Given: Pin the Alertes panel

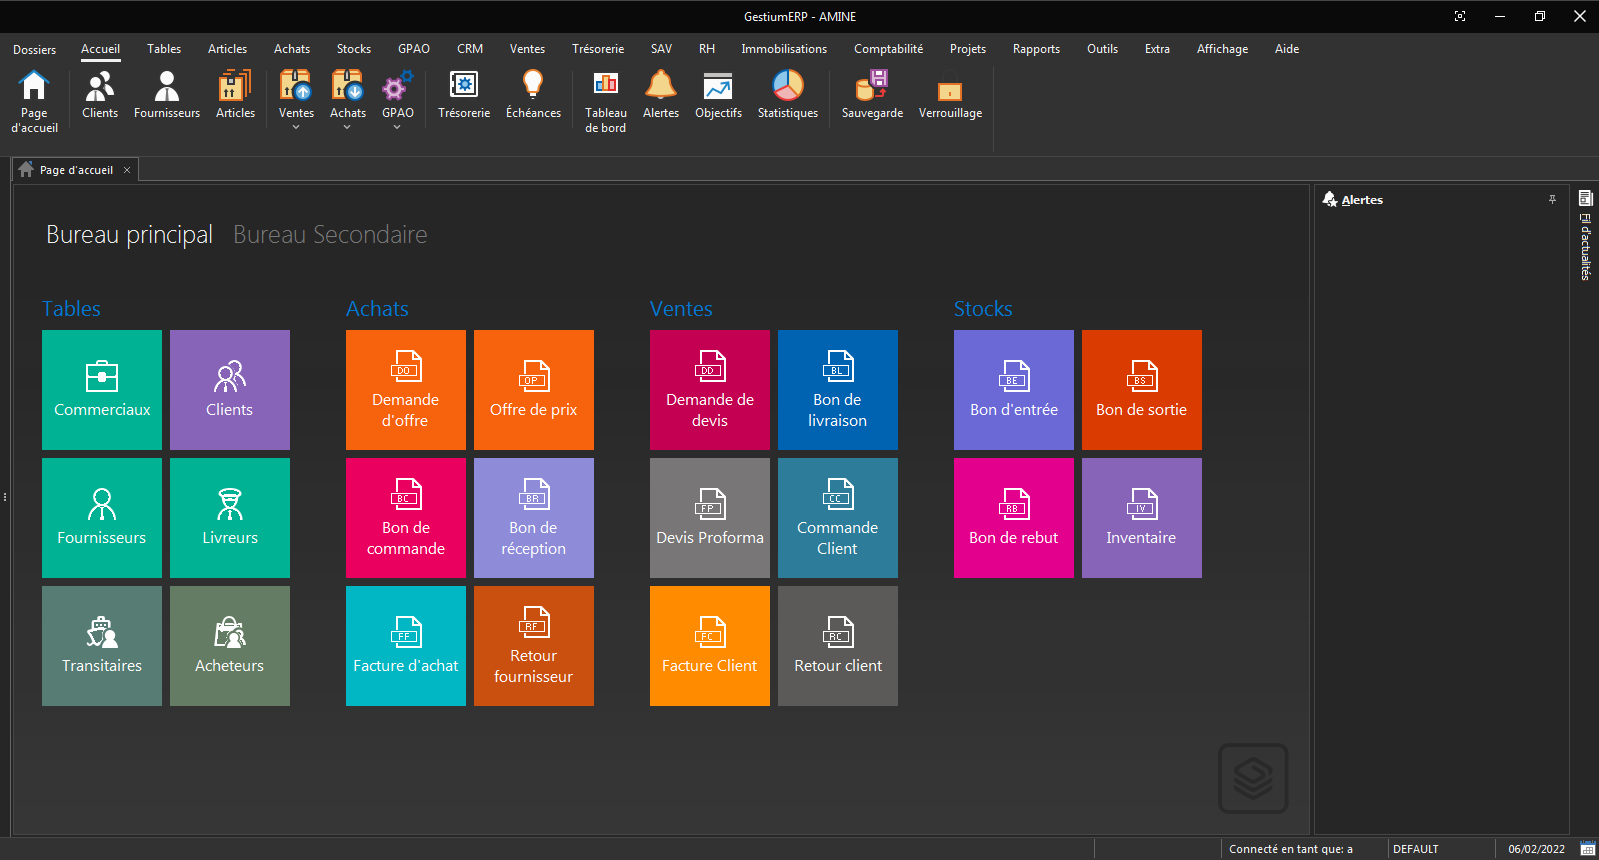Looking at the screenshot, I should pos(1552,200).
